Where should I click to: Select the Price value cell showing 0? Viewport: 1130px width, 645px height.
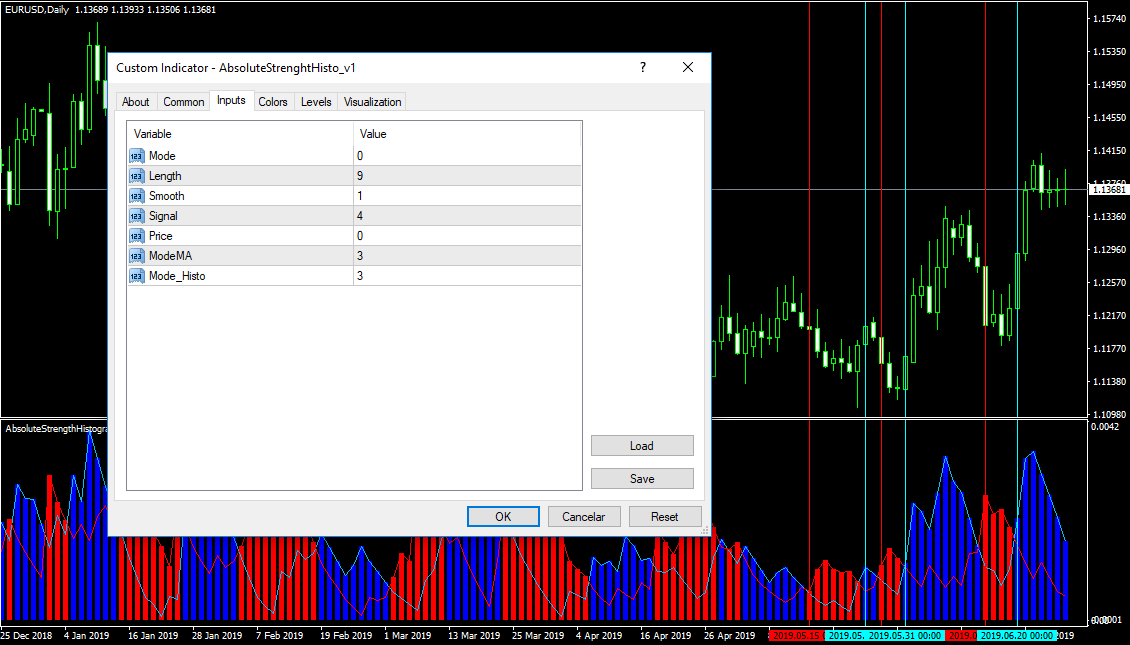coord(467,236)
